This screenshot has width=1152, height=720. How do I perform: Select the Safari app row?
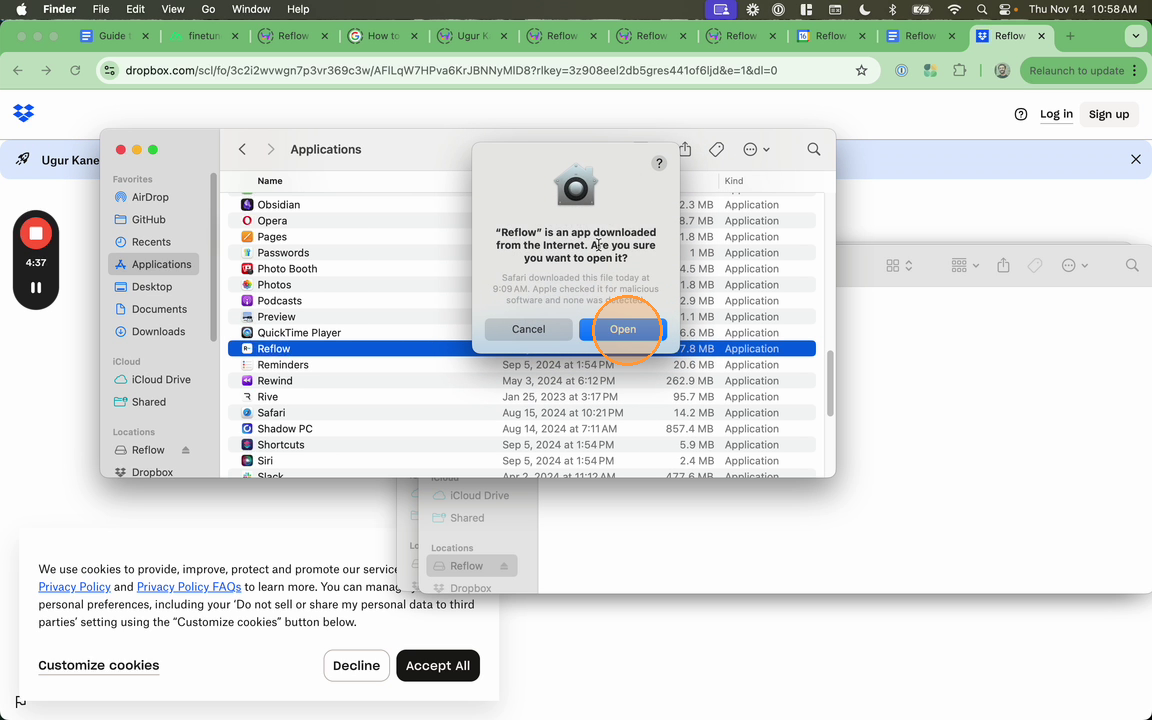point(522,413)
